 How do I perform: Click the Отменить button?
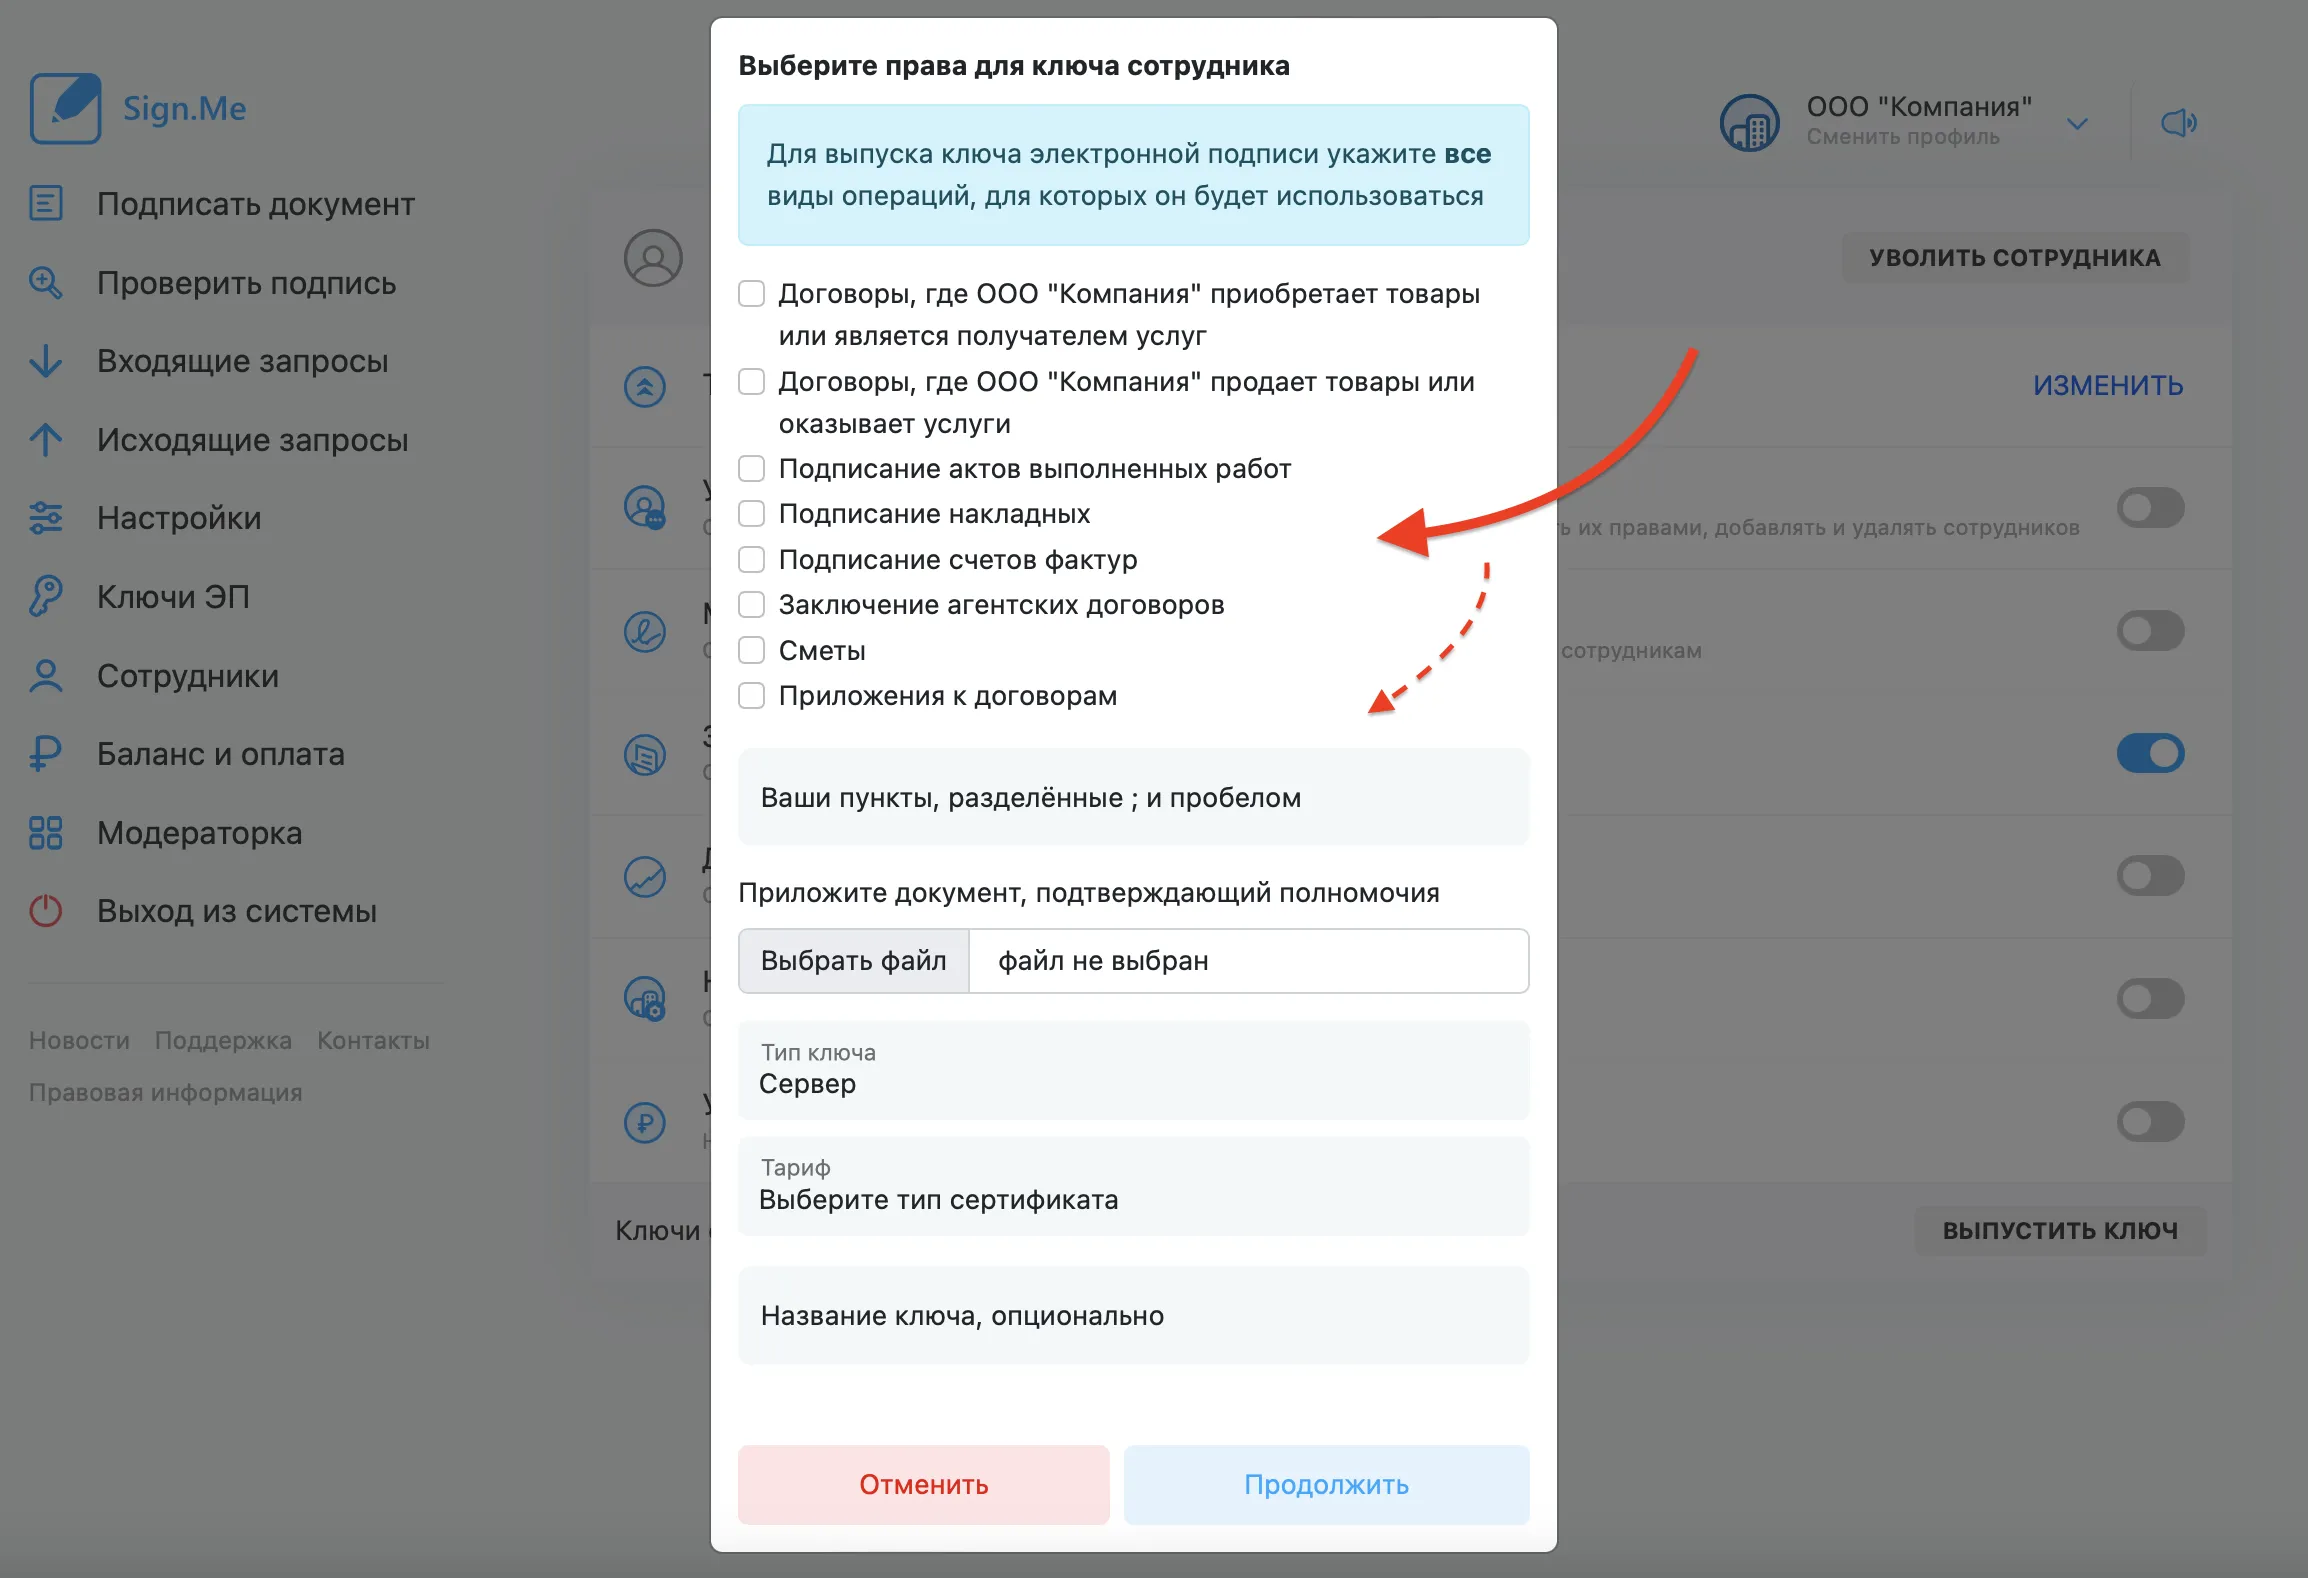[923, 1484]
